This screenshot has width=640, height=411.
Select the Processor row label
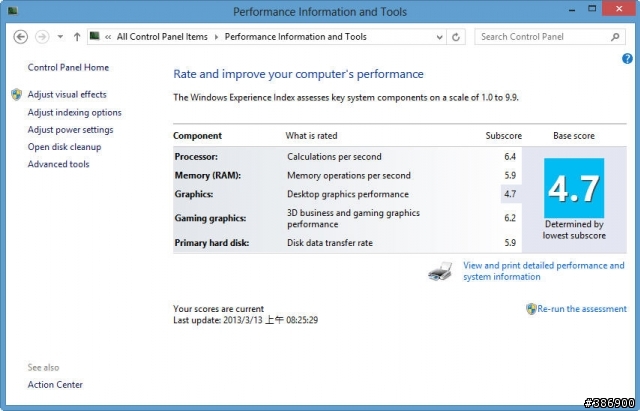196,157
